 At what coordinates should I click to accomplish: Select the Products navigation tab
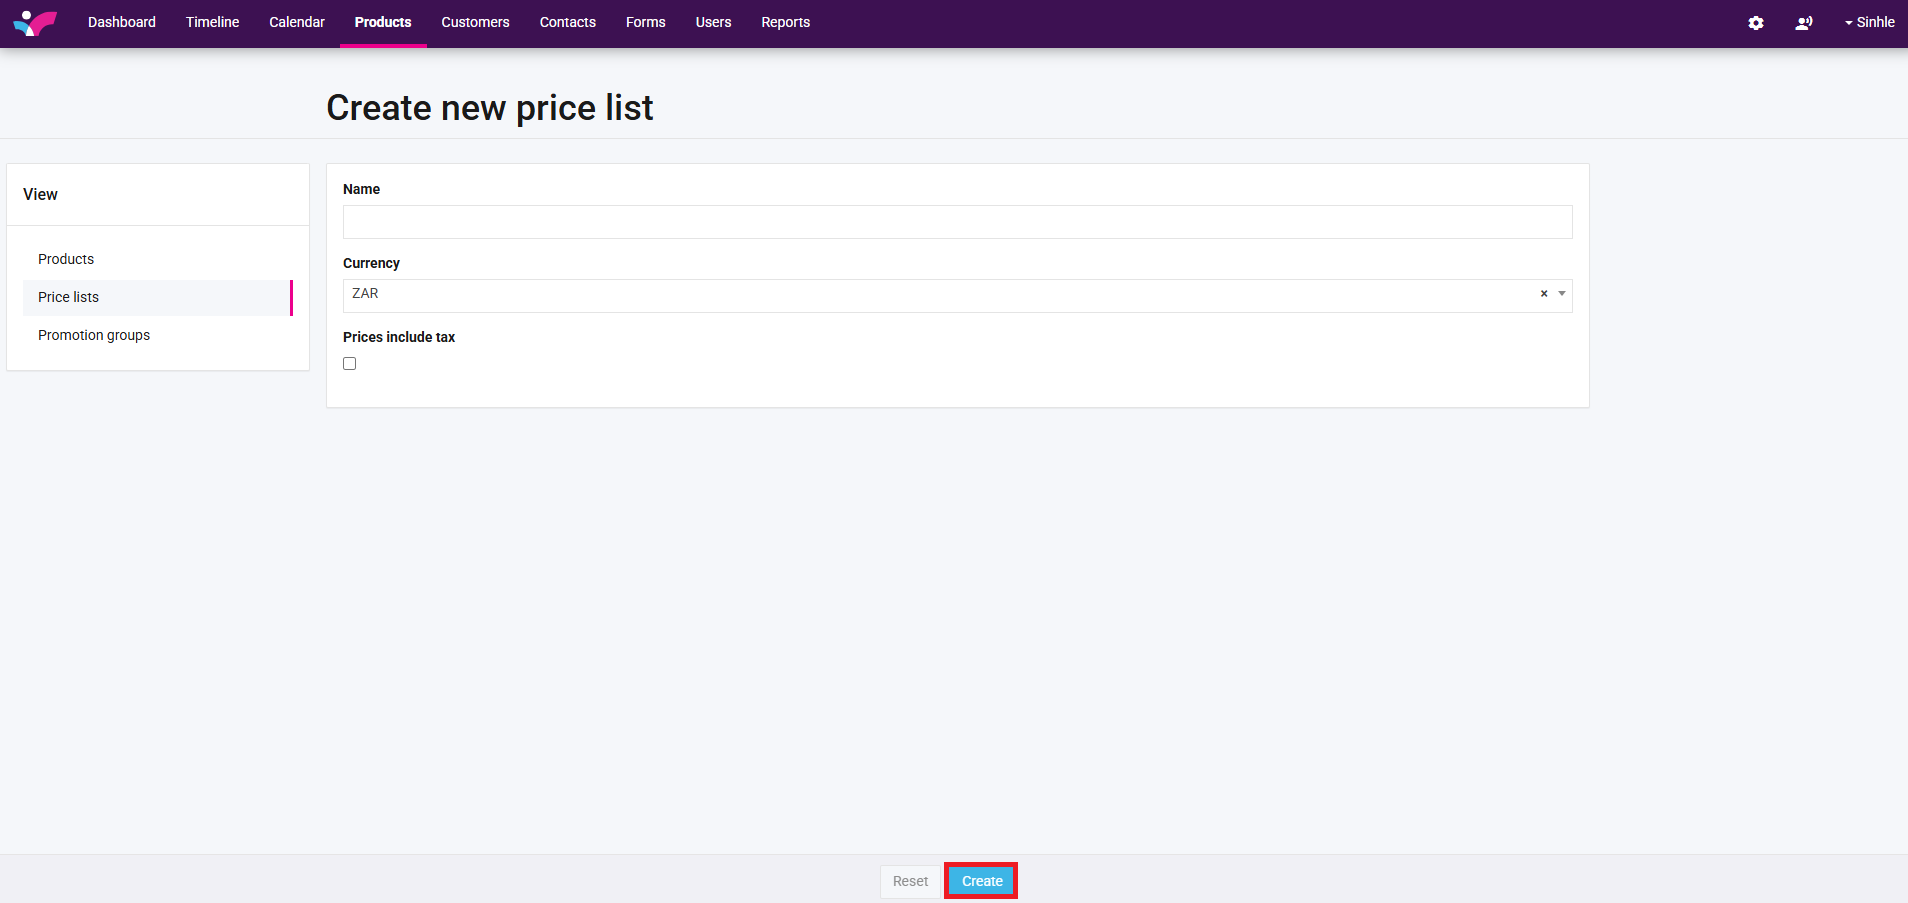[x=383, y=22]
